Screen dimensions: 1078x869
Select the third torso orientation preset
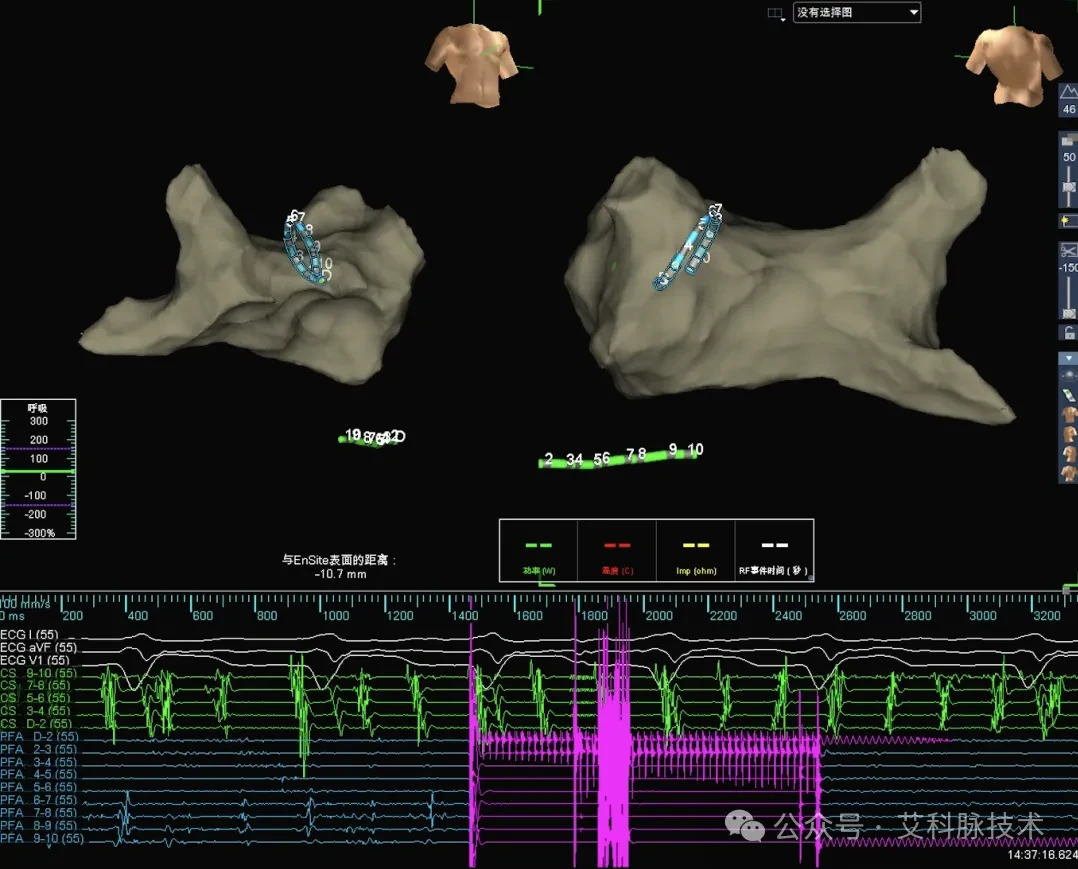tap(1069, 454)
